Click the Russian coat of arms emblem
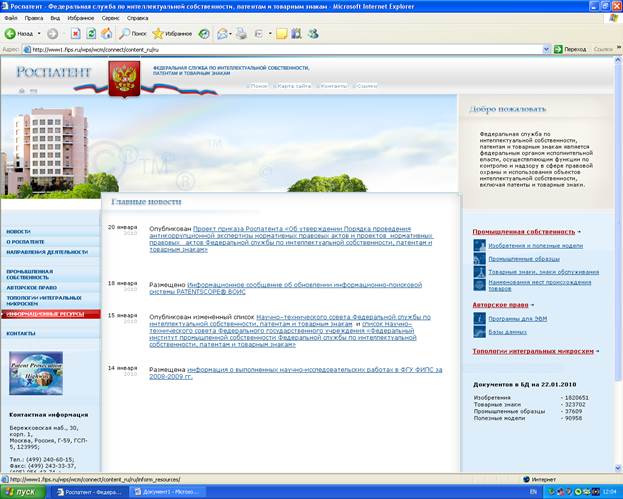This screenshot has width=623, height=499. pyautogui.click(x=124, y=79)
